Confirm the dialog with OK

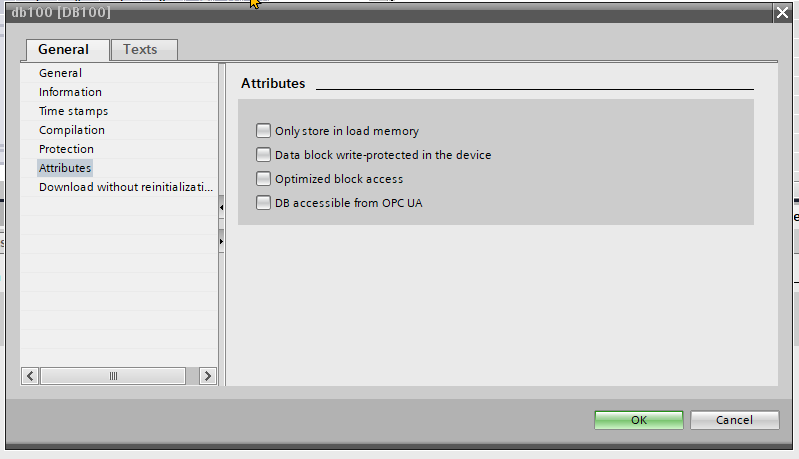click(638, 420)
